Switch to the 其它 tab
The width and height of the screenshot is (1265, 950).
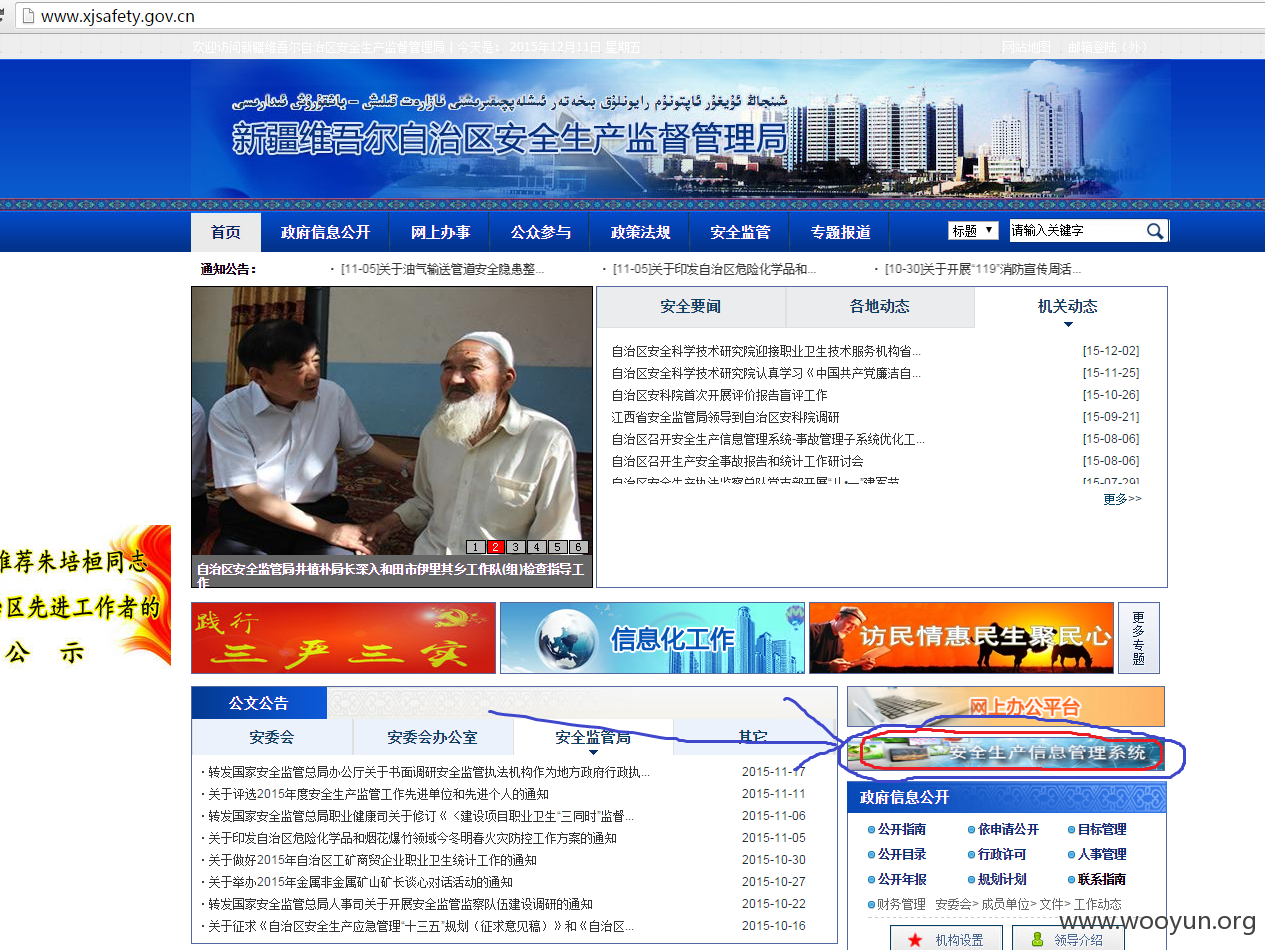click(754, 737)
